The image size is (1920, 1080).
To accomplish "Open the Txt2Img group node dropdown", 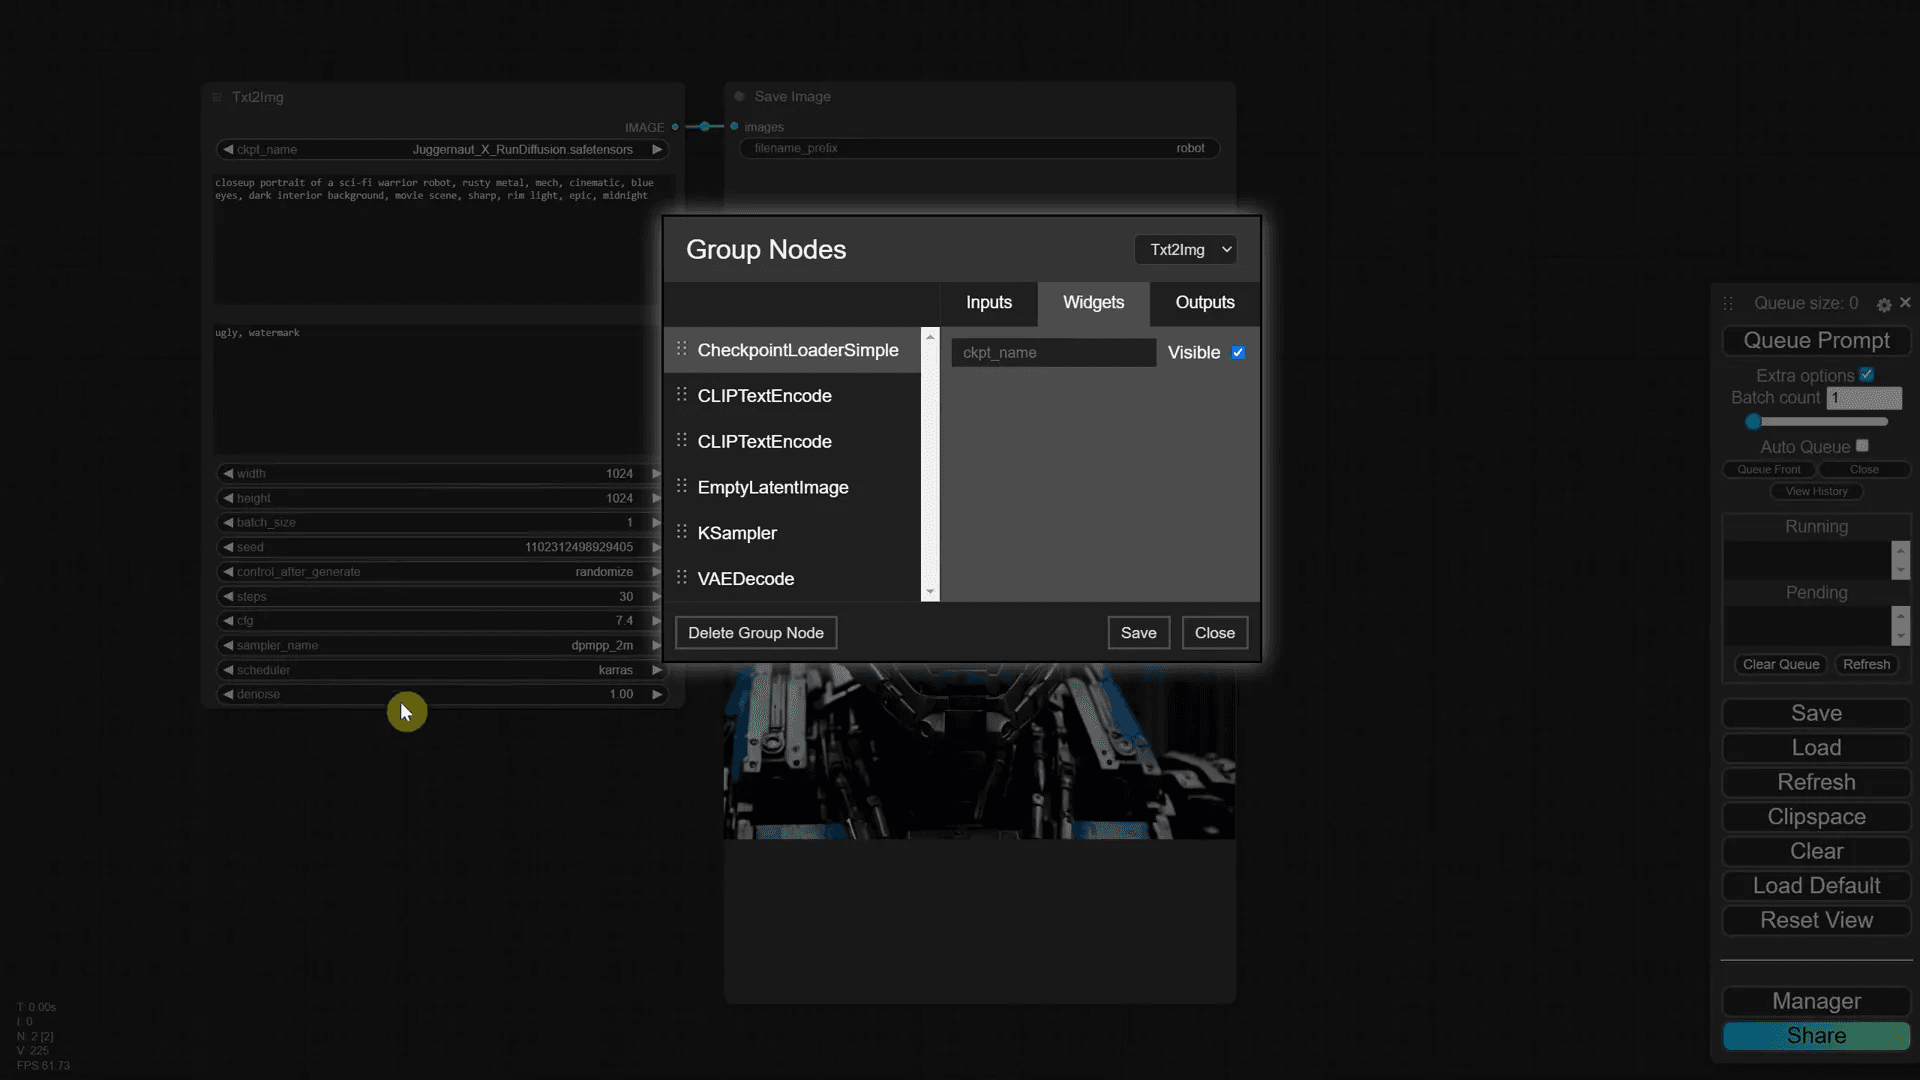I will click(1186, 250).
